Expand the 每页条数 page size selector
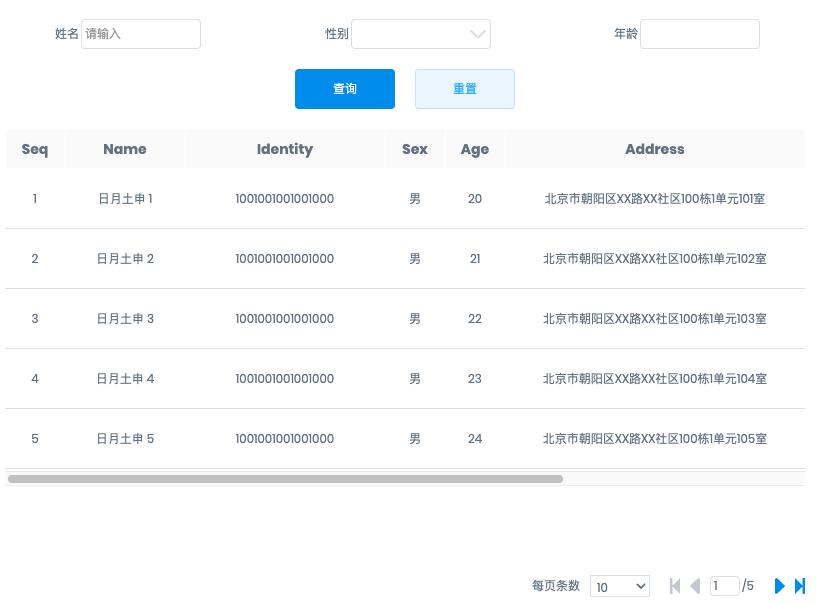 619,586
